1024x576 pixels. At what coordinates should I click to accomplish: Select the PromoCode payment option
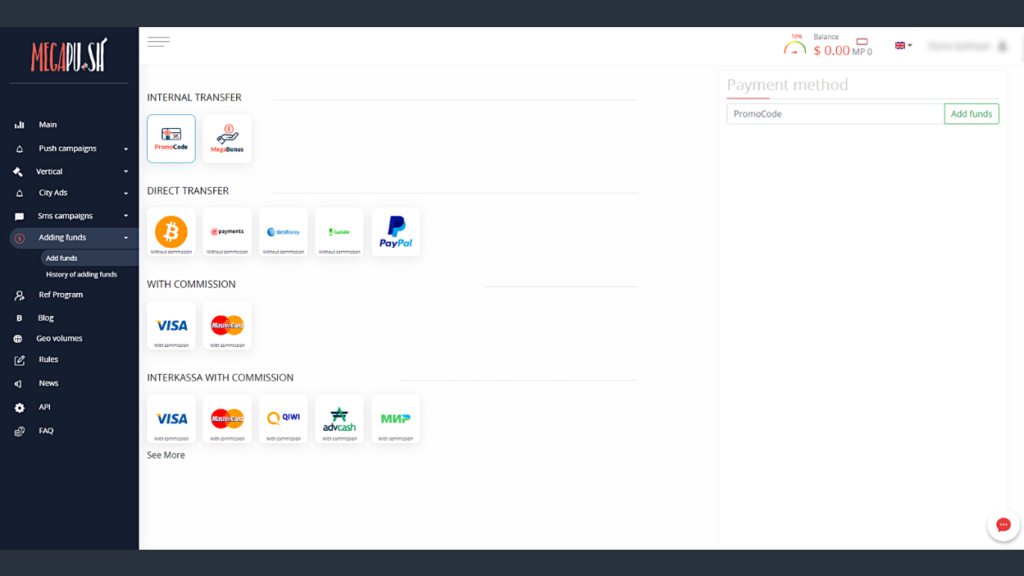click(x=171, y=138)
